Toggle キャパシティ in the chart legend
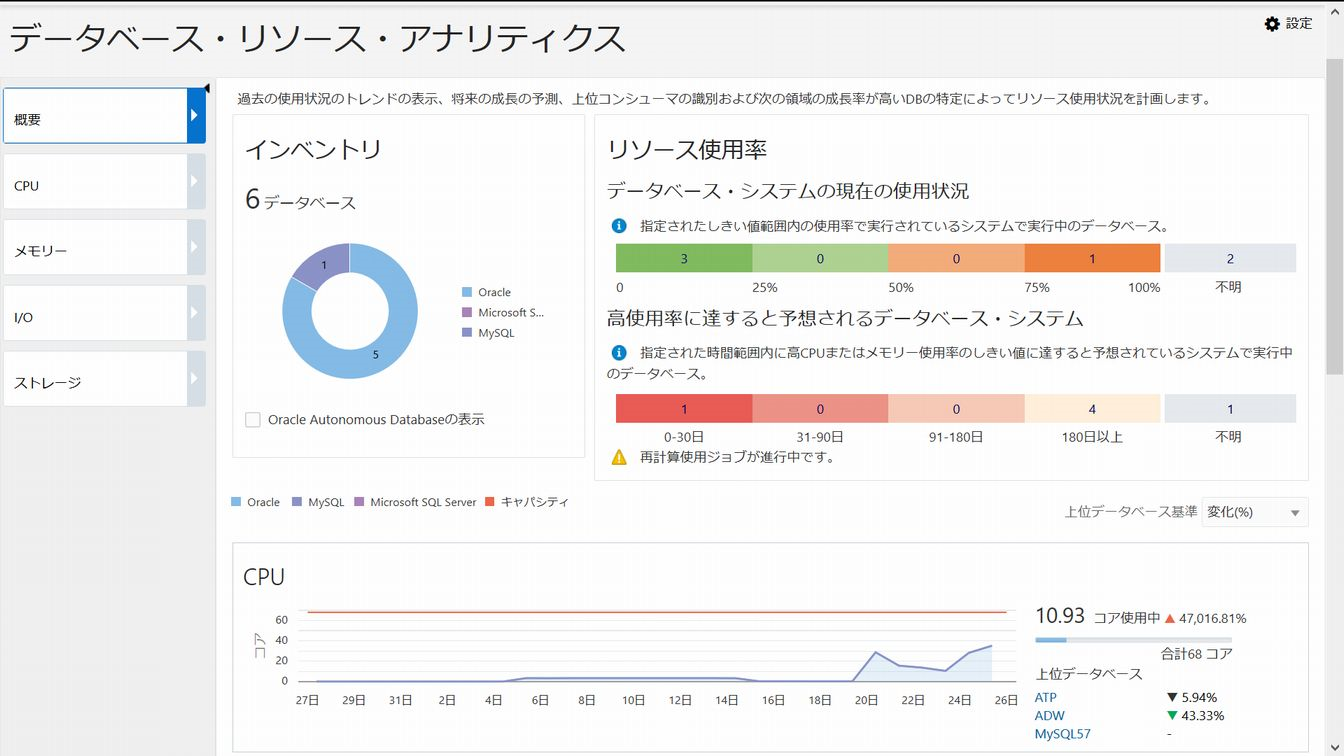Viewport: 1344px width, 756px height. click(527, 502)
